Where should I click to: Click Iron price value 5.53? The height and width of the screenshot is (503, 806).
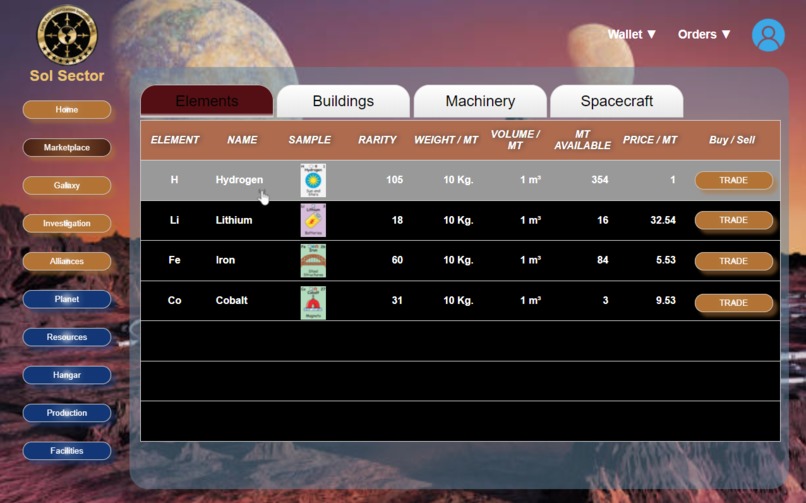click(666, 260)
